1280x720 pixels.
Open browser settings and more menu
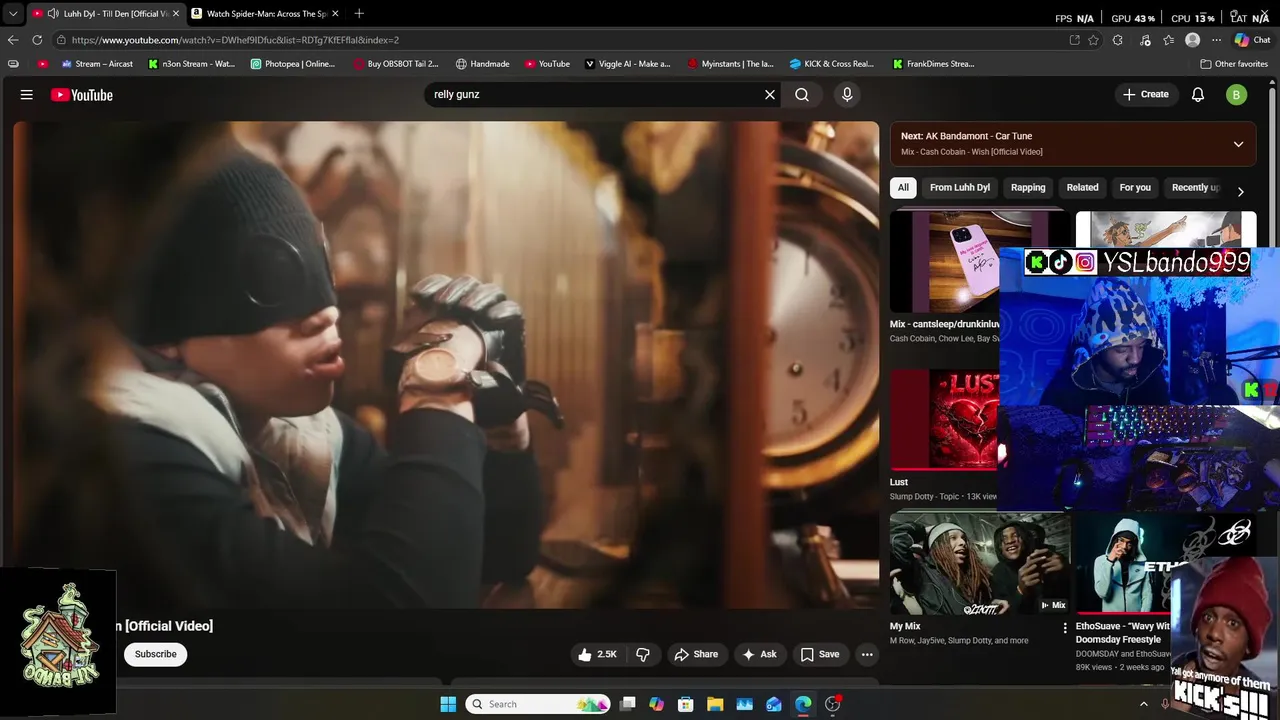point(1217,40)
